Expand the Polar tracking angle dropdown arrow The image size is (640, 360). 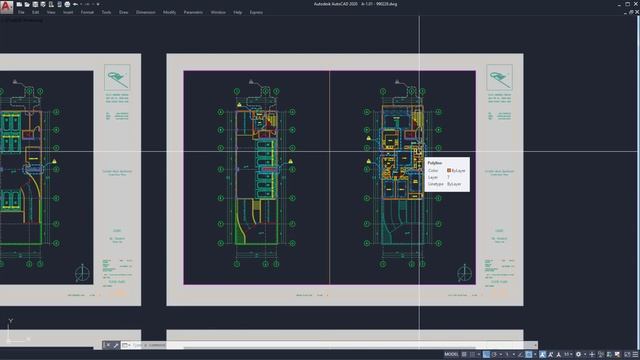click(500, 355)
